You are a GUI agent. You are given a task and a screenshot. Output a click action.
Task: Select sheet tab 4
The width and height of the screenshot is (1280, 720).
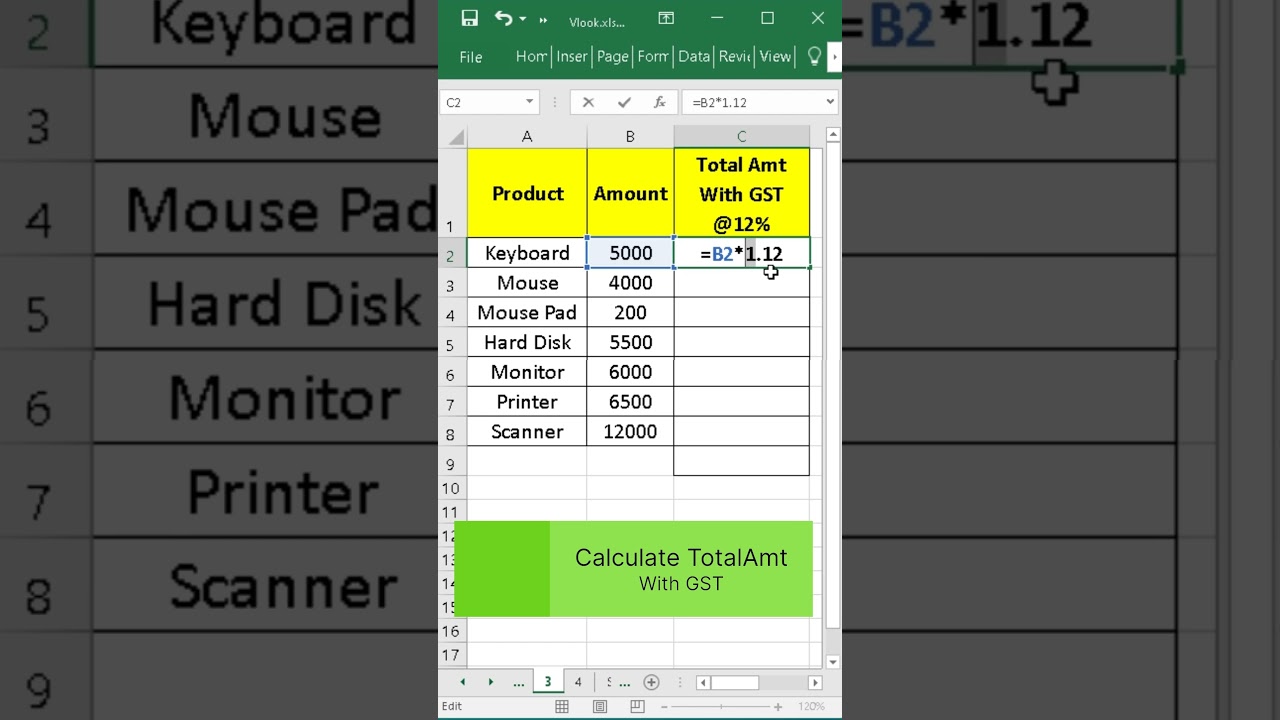pos(577,682)
